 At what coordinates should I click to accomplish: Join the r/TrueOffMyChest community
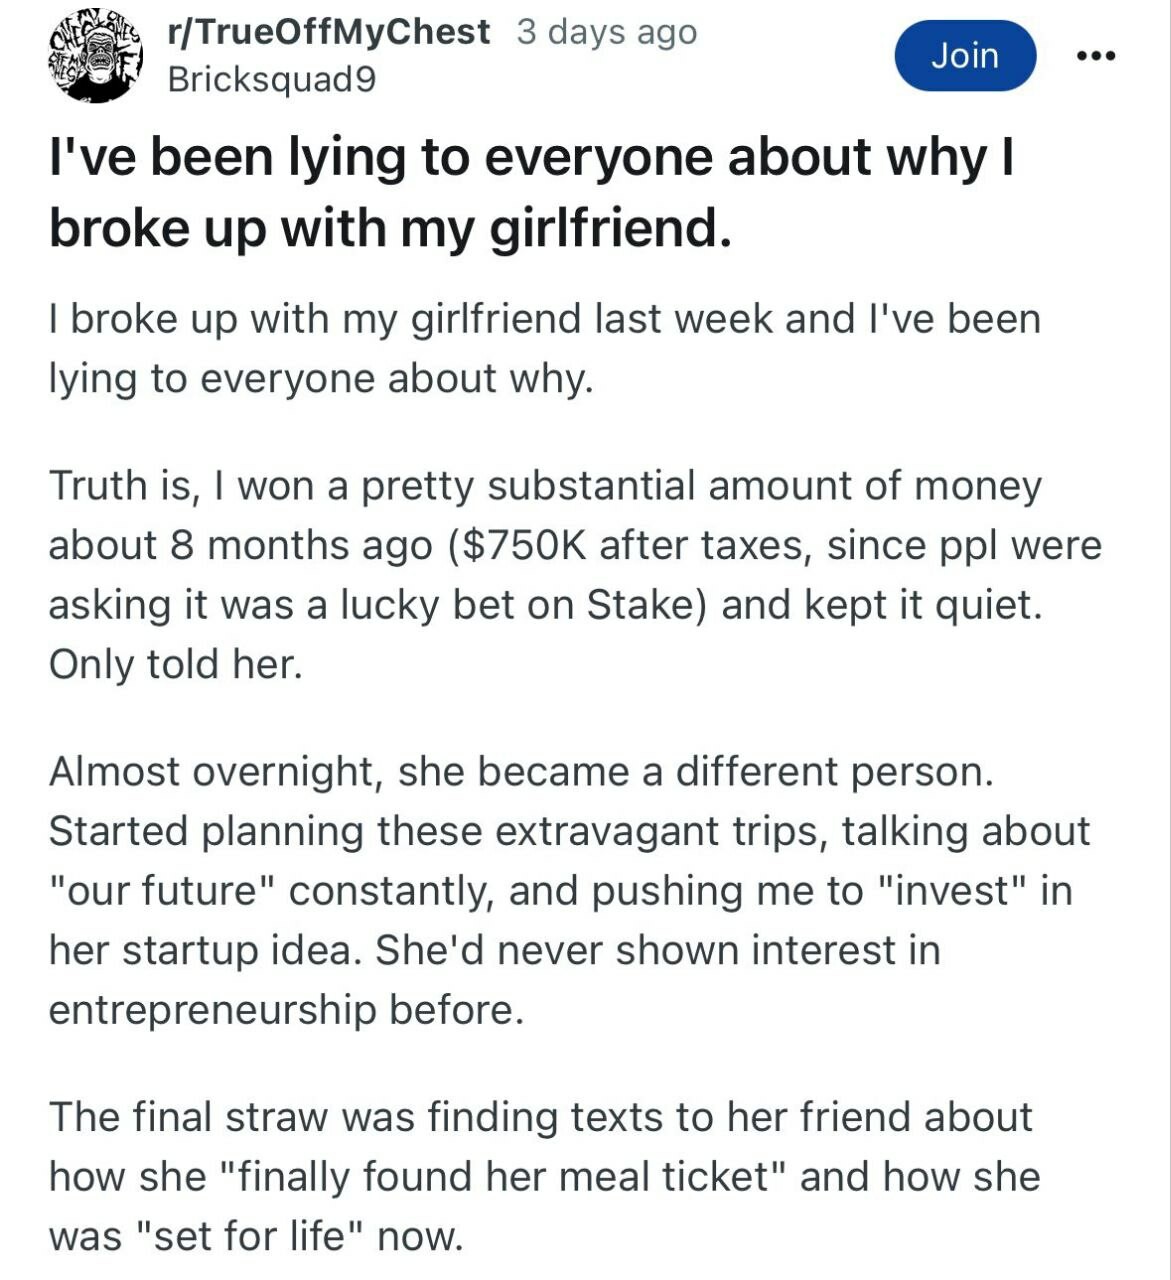coord(965,55)
